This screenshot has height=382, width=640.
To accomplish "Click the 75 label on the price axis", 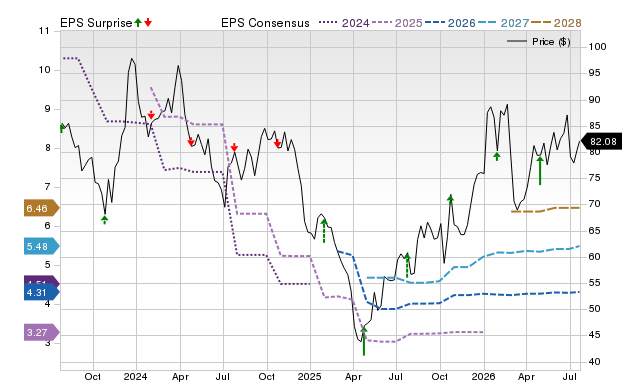I will [x=594, y=178].
